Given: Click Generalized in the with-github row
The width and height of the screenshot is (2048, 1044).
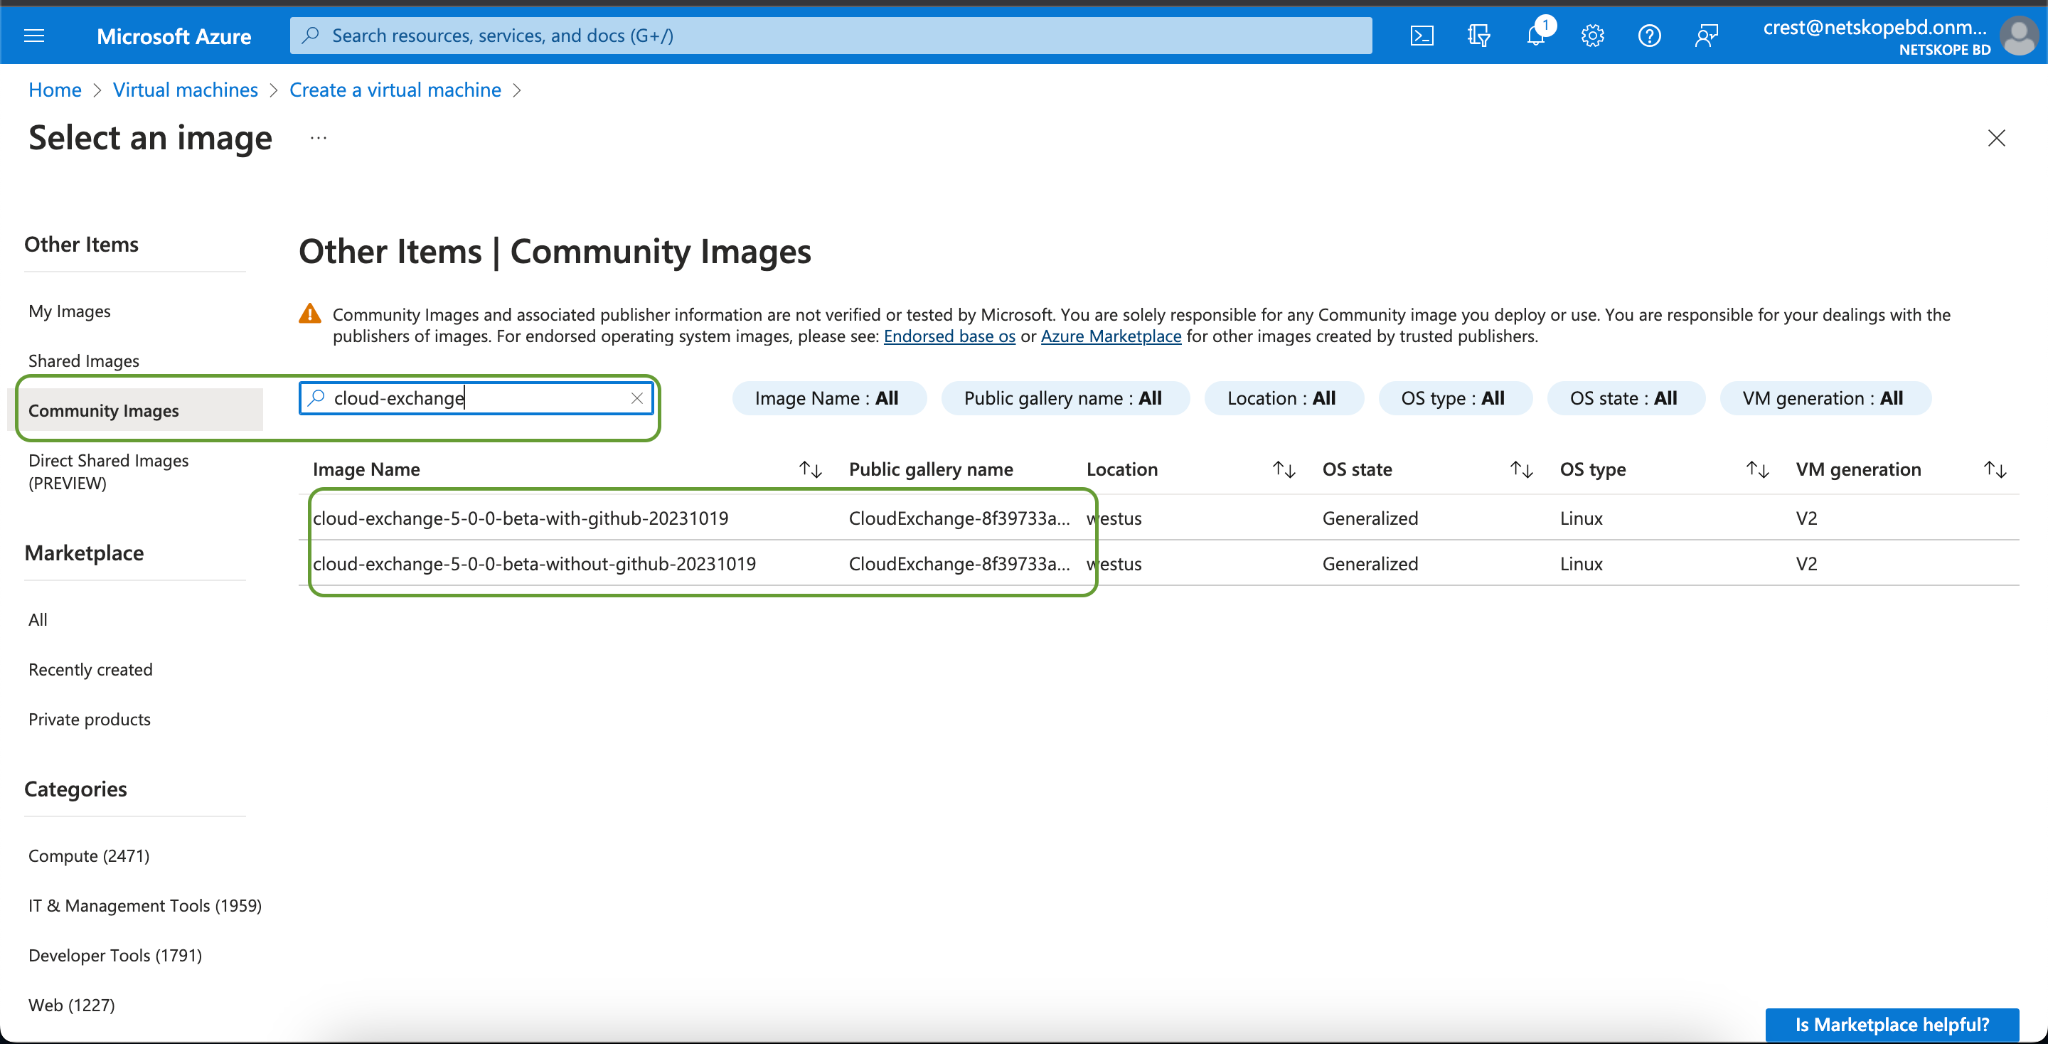Looking at the screenshot, I should coord(1370,518).
